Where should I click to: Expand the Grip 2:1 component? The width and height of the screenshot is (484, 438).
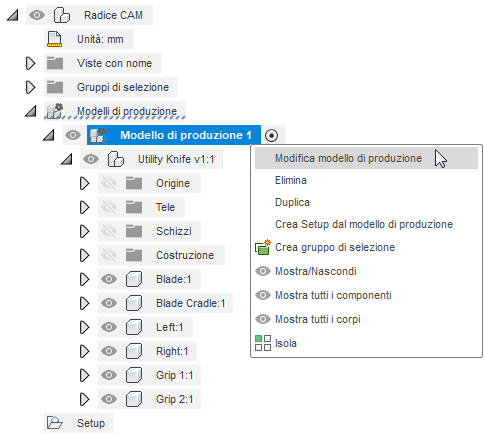tap(84, 399)
